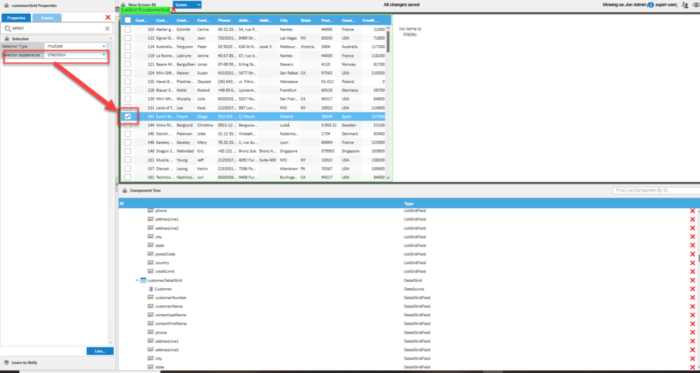Open the Selection Appearance dropdown

pyautogui.click(x=76, y=55)
